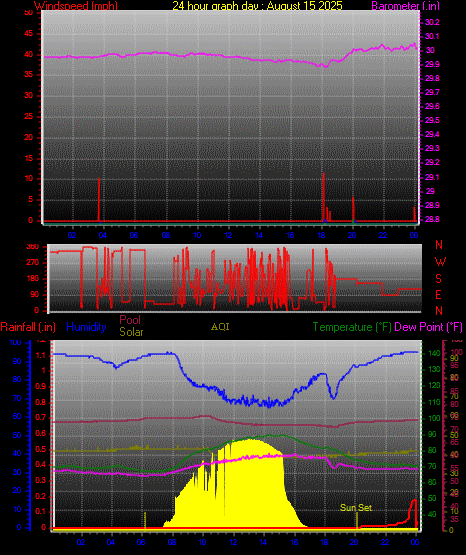Click the red rainfall peak near midnight

pos(414,513)
